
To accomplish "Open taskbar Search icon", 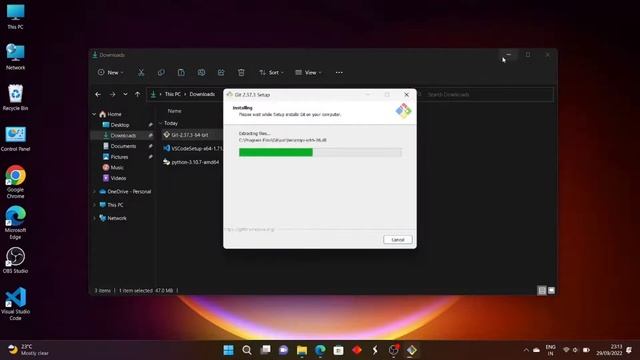I will coord(247,350).
